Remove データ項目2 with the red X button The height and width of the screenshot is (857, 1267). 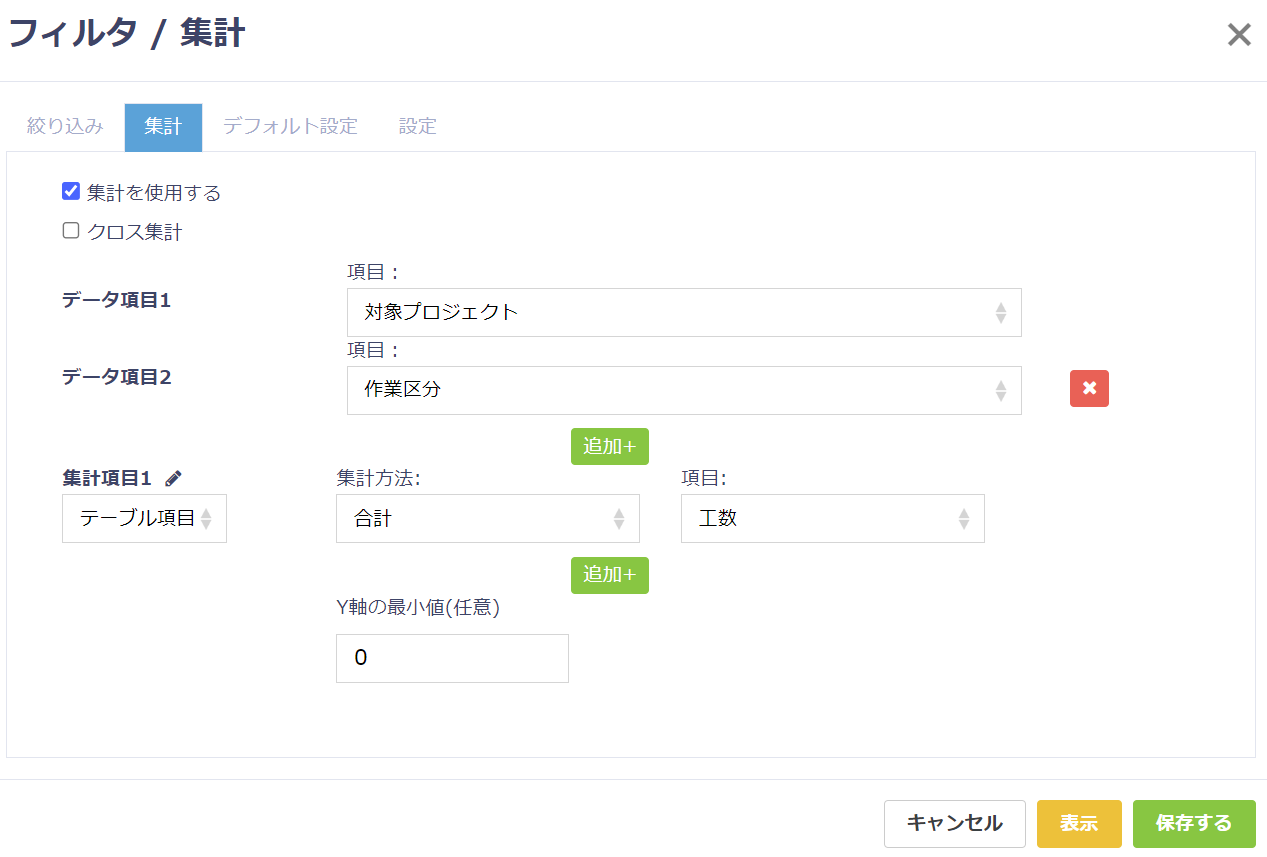(x=1089, y=389)
